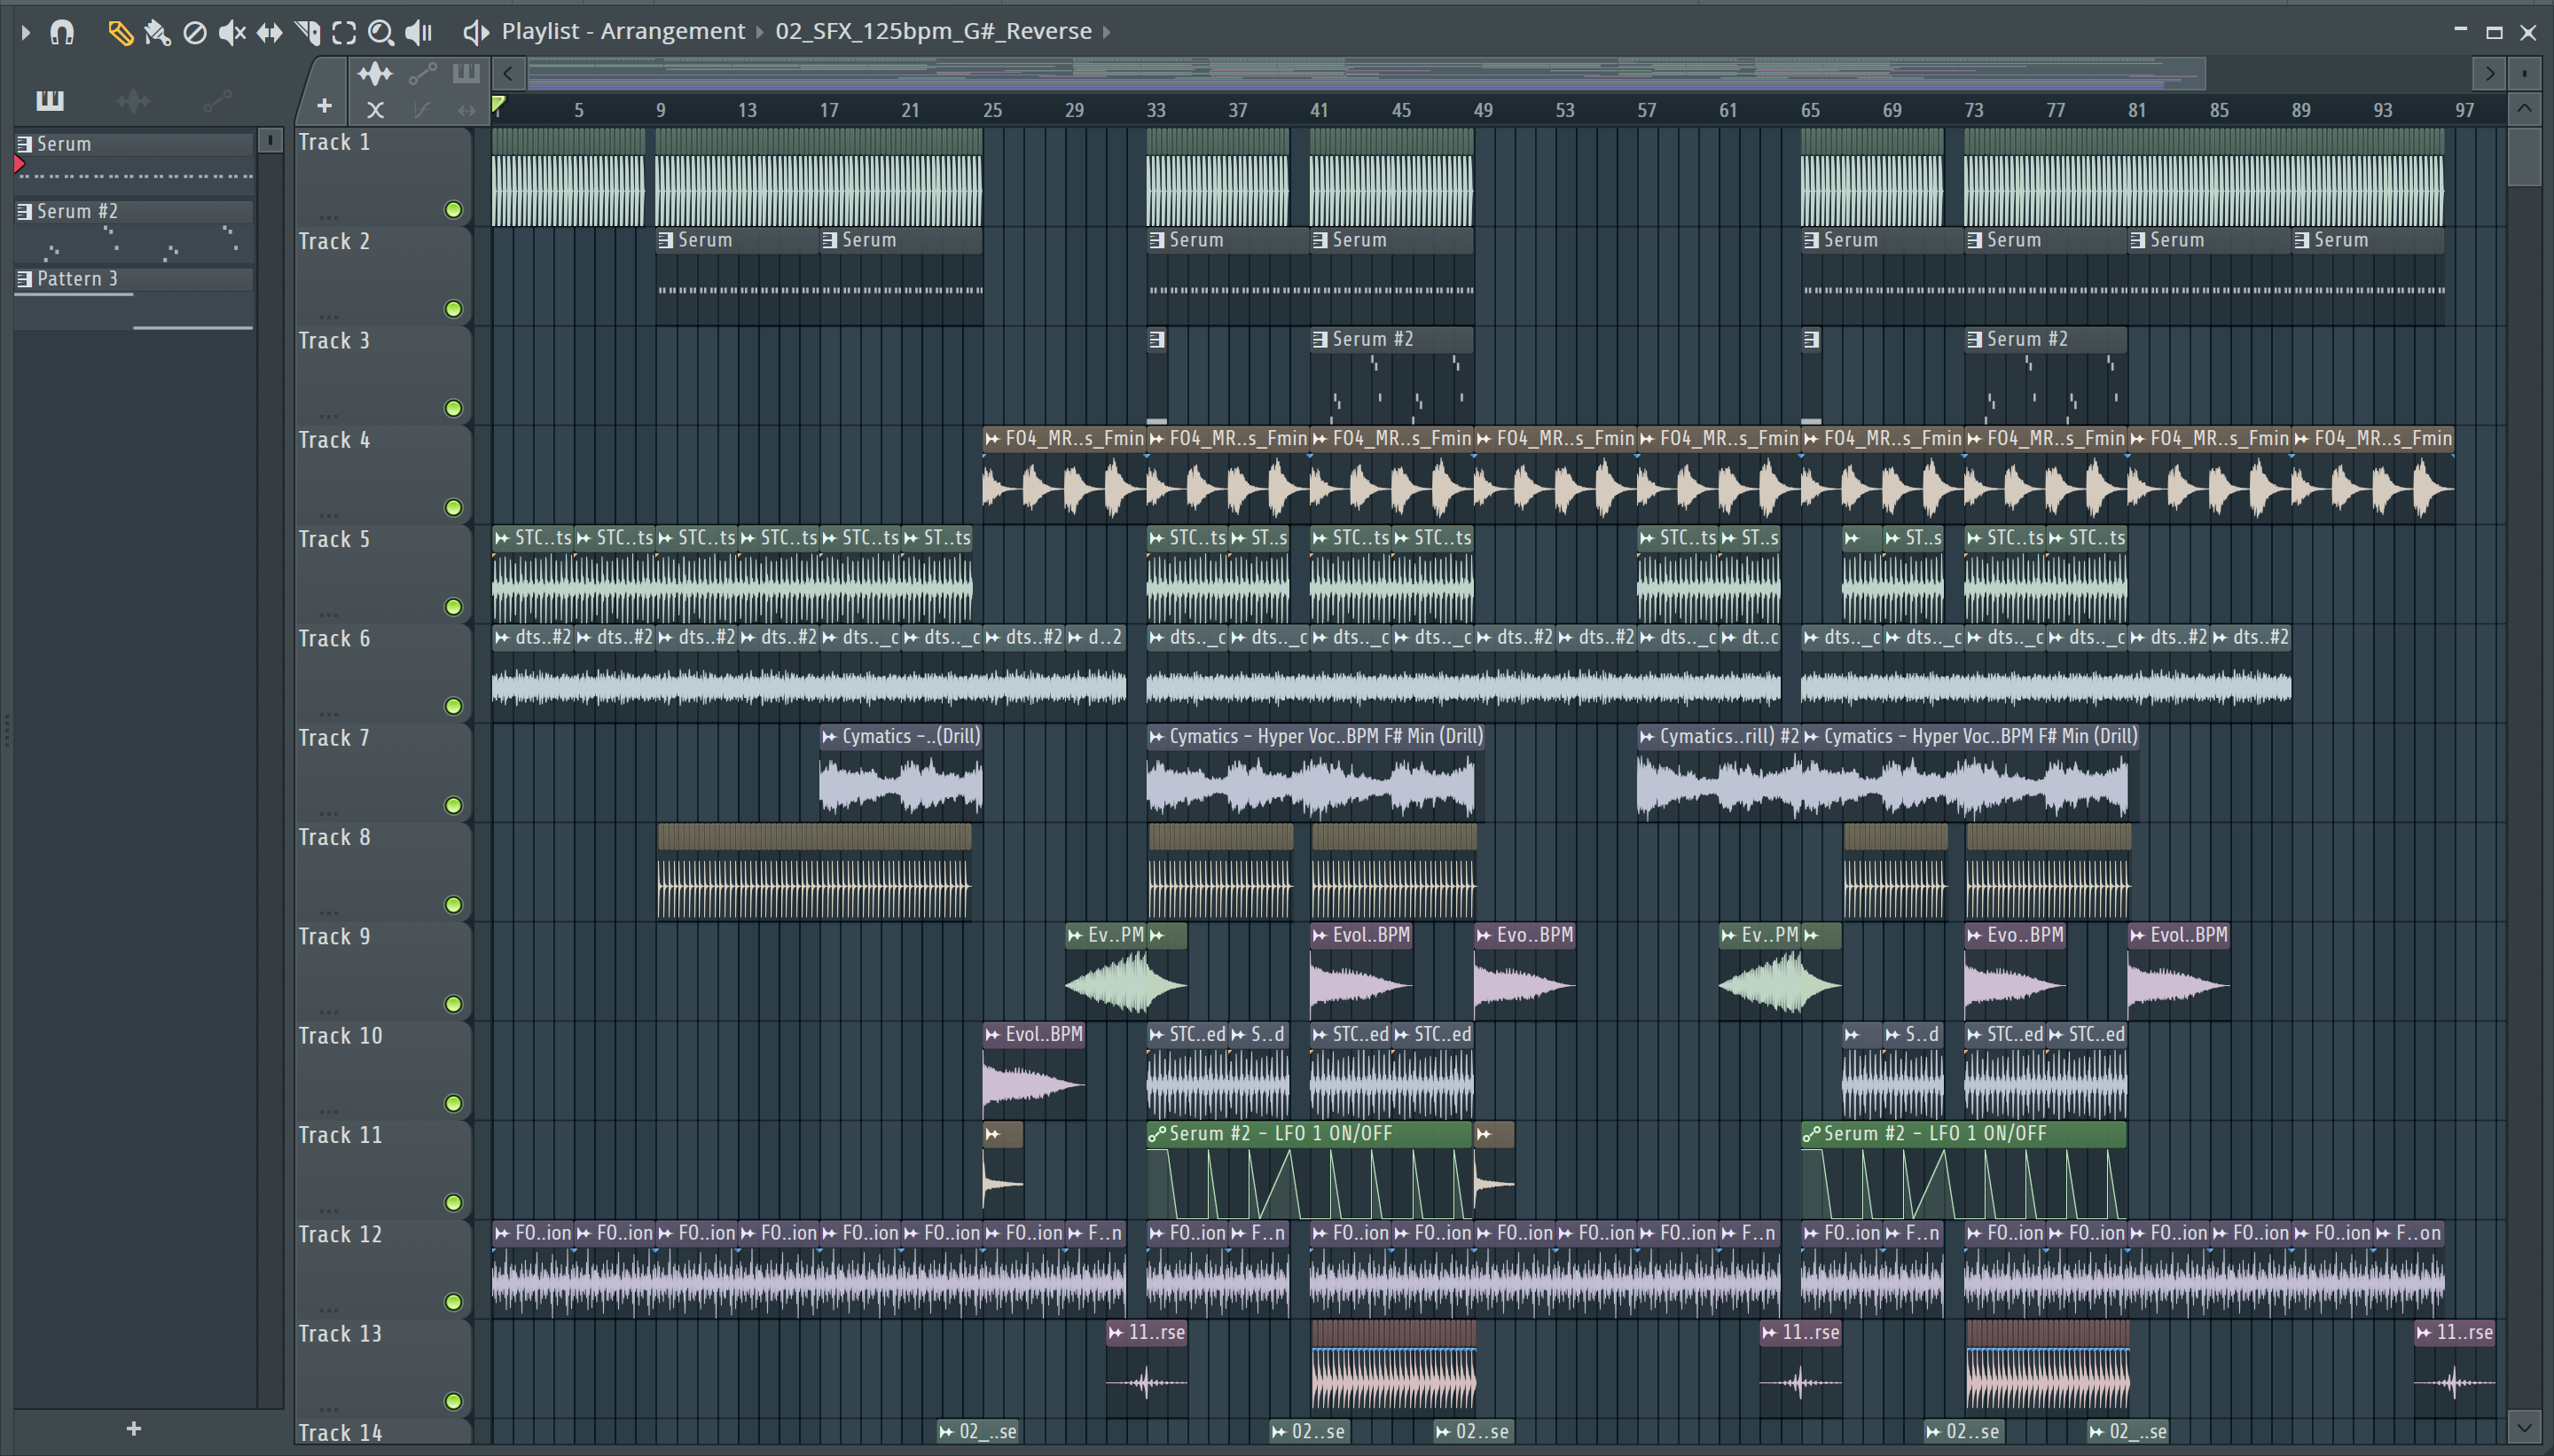Select the Delete tool
This screenshot has width=2554, height=1456.
[x=195, y=32]
